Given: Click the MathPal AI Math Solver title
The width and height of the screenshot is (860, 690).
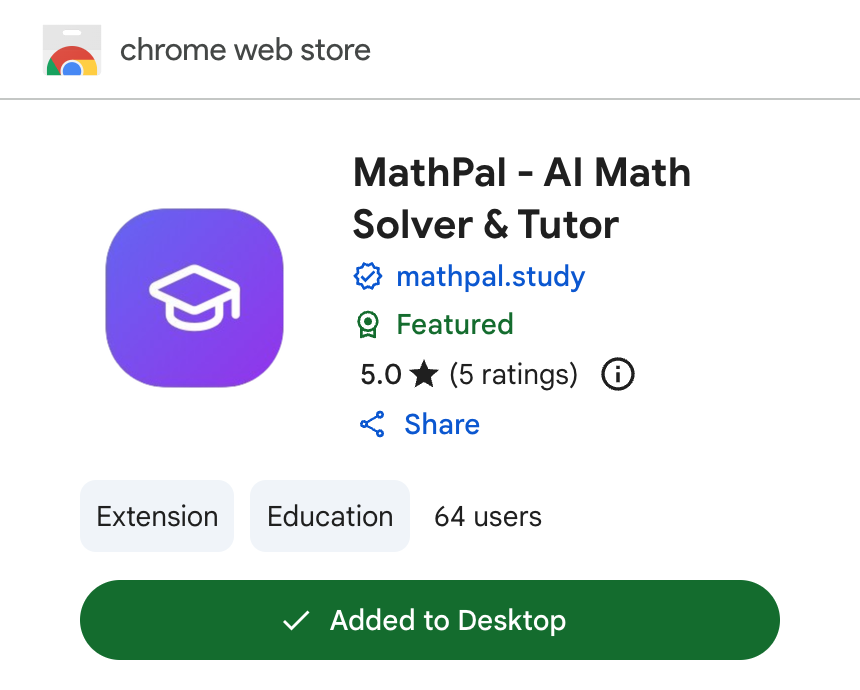Looking at the screenshot, I should [521, 199].
